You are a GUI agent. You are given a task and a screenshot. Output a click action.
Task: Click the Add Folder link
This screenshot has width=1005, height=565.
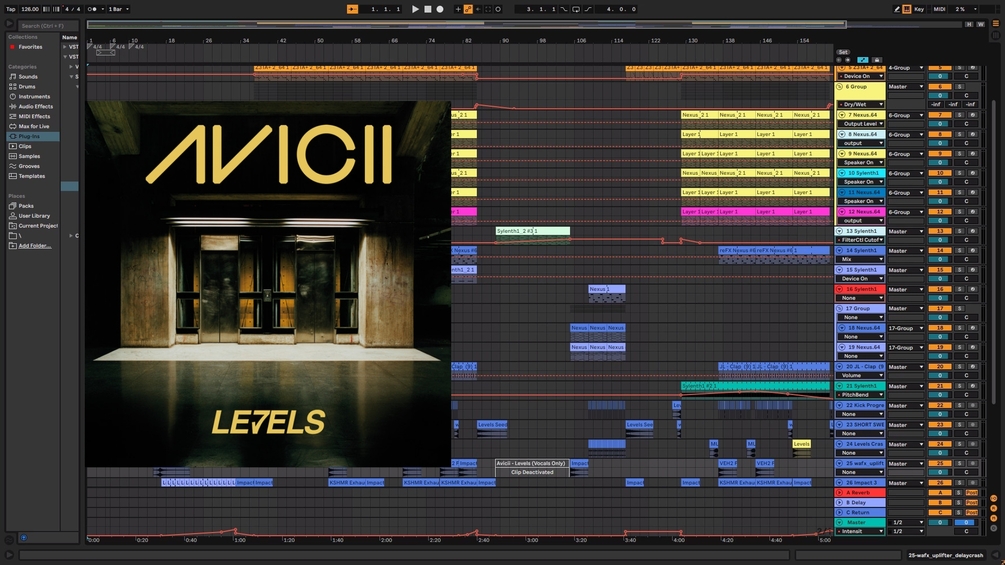tap(35, 245)
